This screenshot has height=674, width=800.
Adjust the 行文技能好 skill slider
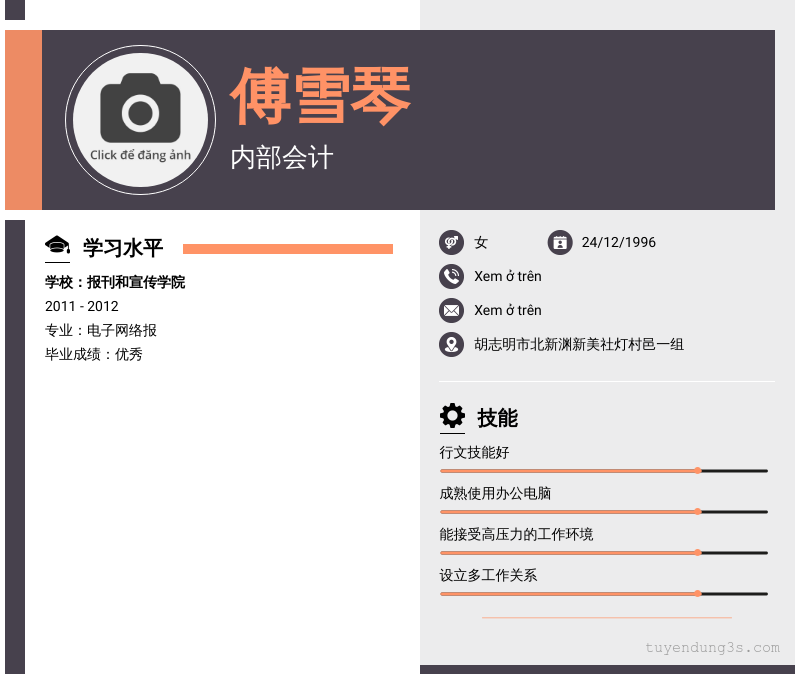(697, 470)
